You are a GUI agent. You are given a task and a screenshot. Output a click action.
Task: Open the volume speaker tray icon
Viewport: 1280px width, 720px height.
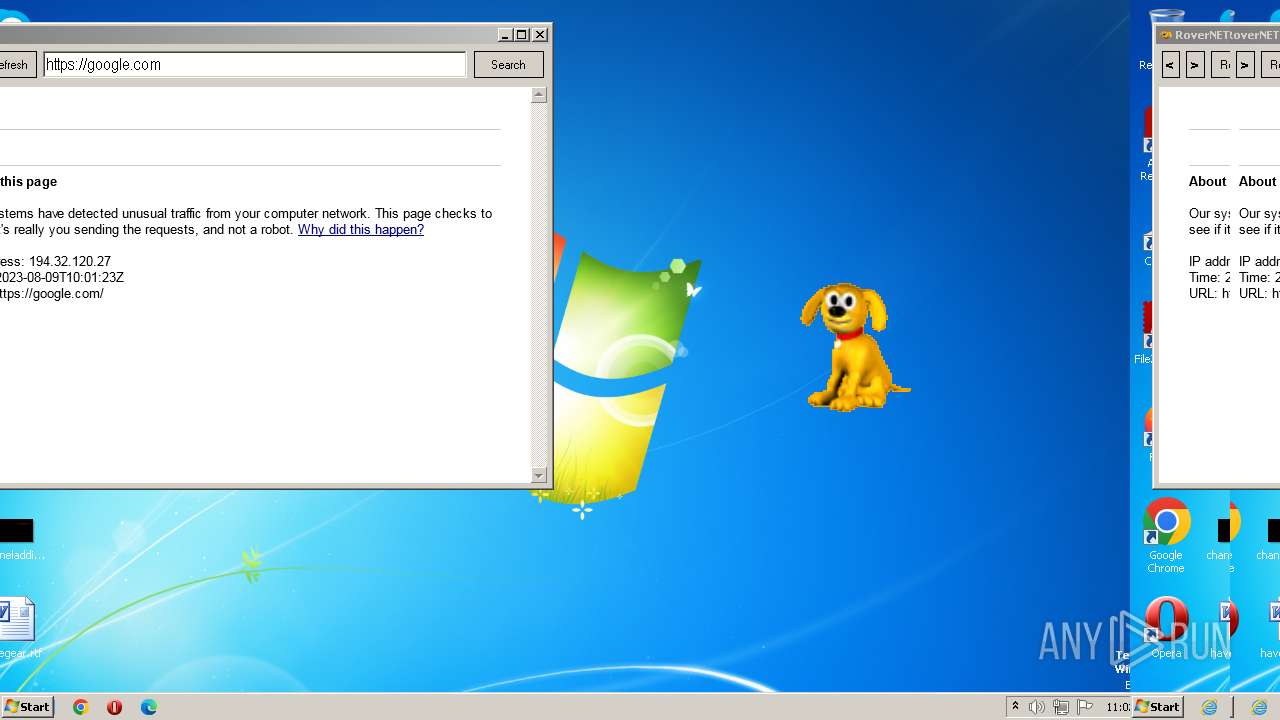[x=1037, y=707]
